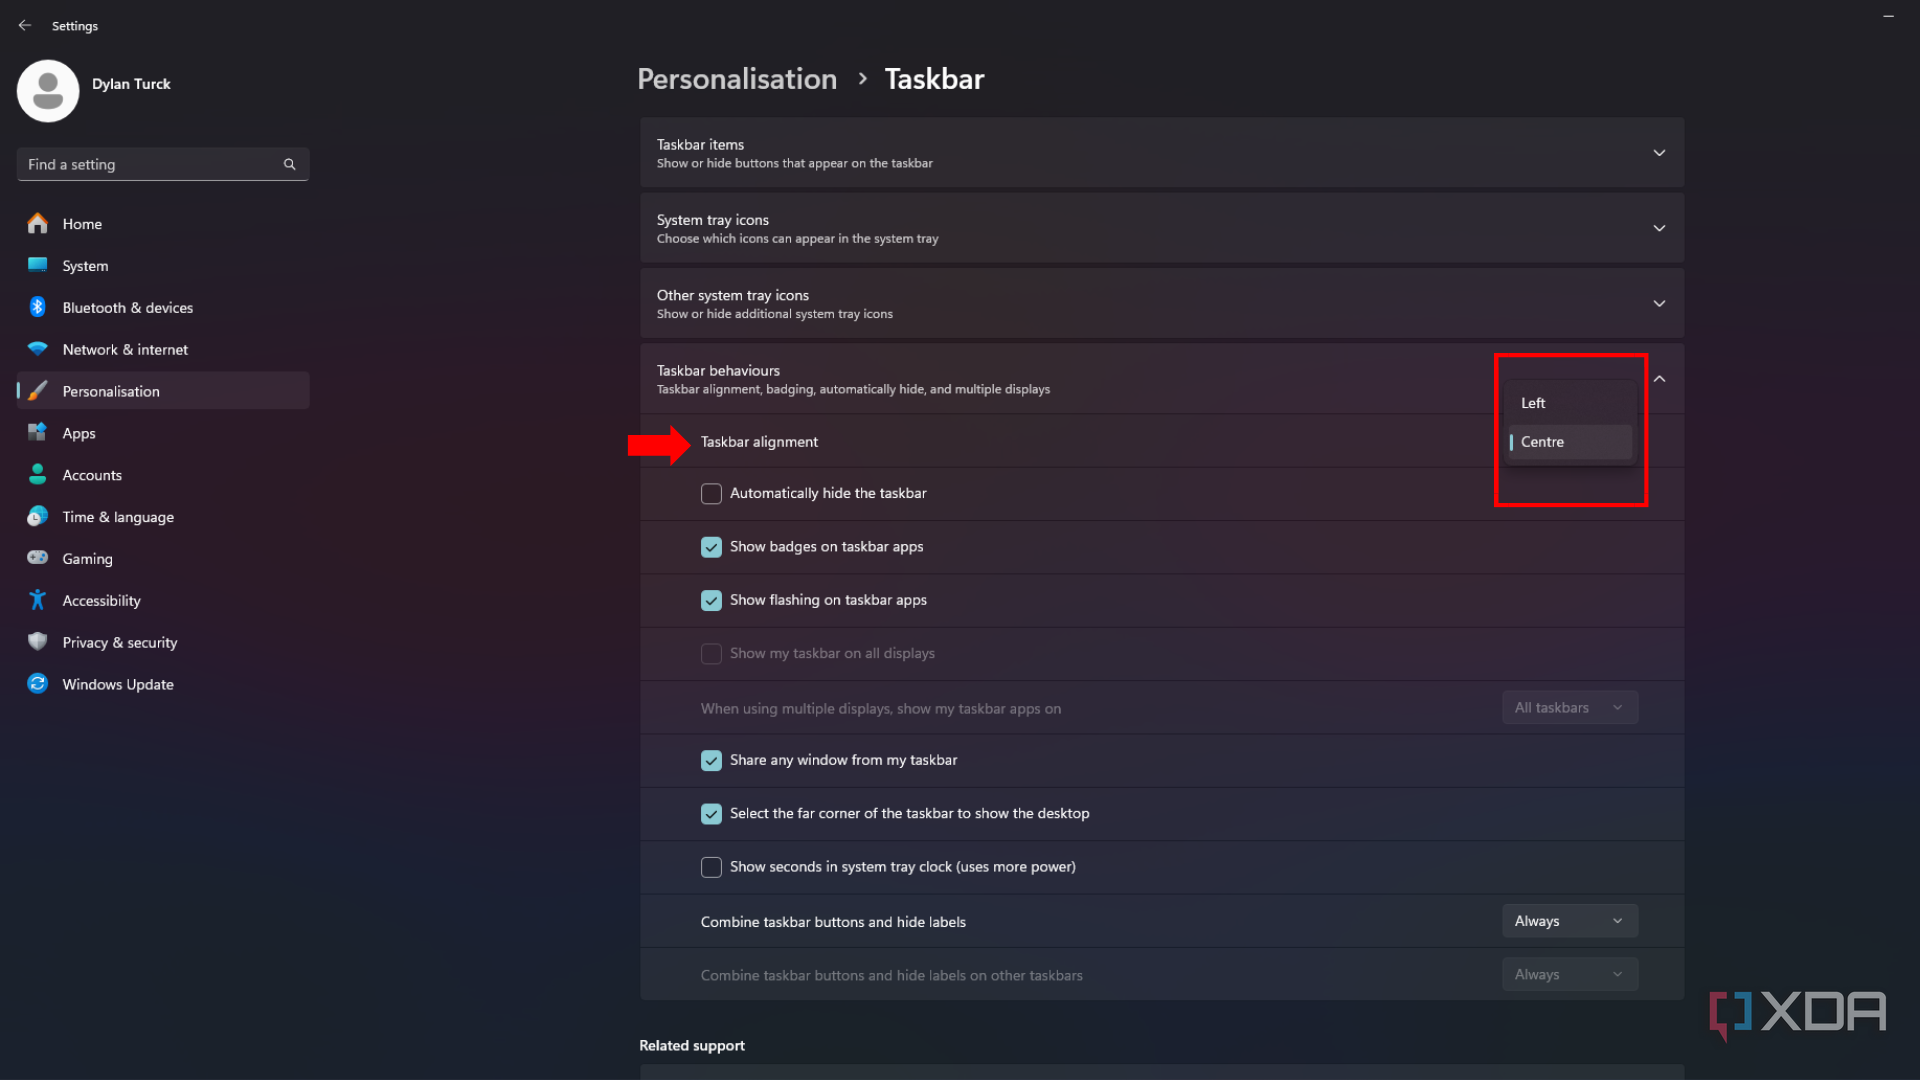This screenshot has width=1920, height=1080.
Task: Click the Home sidebar entry
Action: (82, 224)
